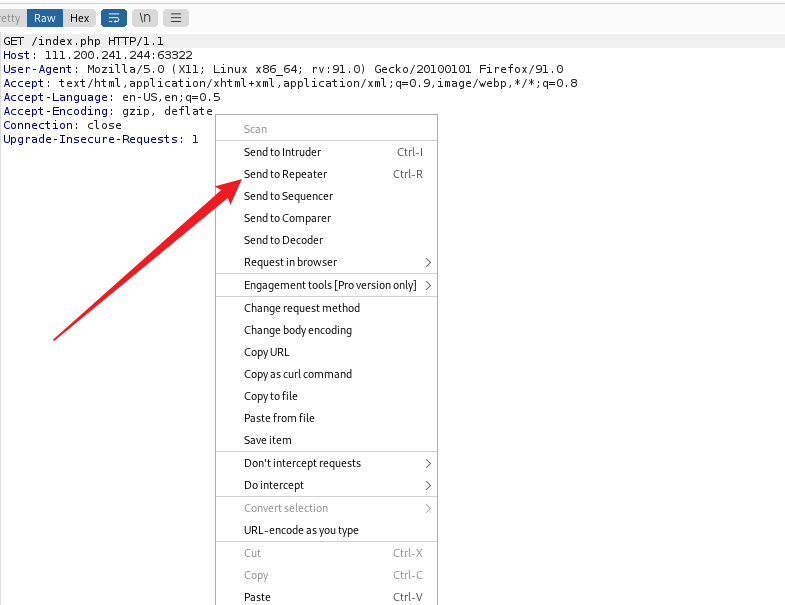Click the Connection: close header line

coord(62,125)
